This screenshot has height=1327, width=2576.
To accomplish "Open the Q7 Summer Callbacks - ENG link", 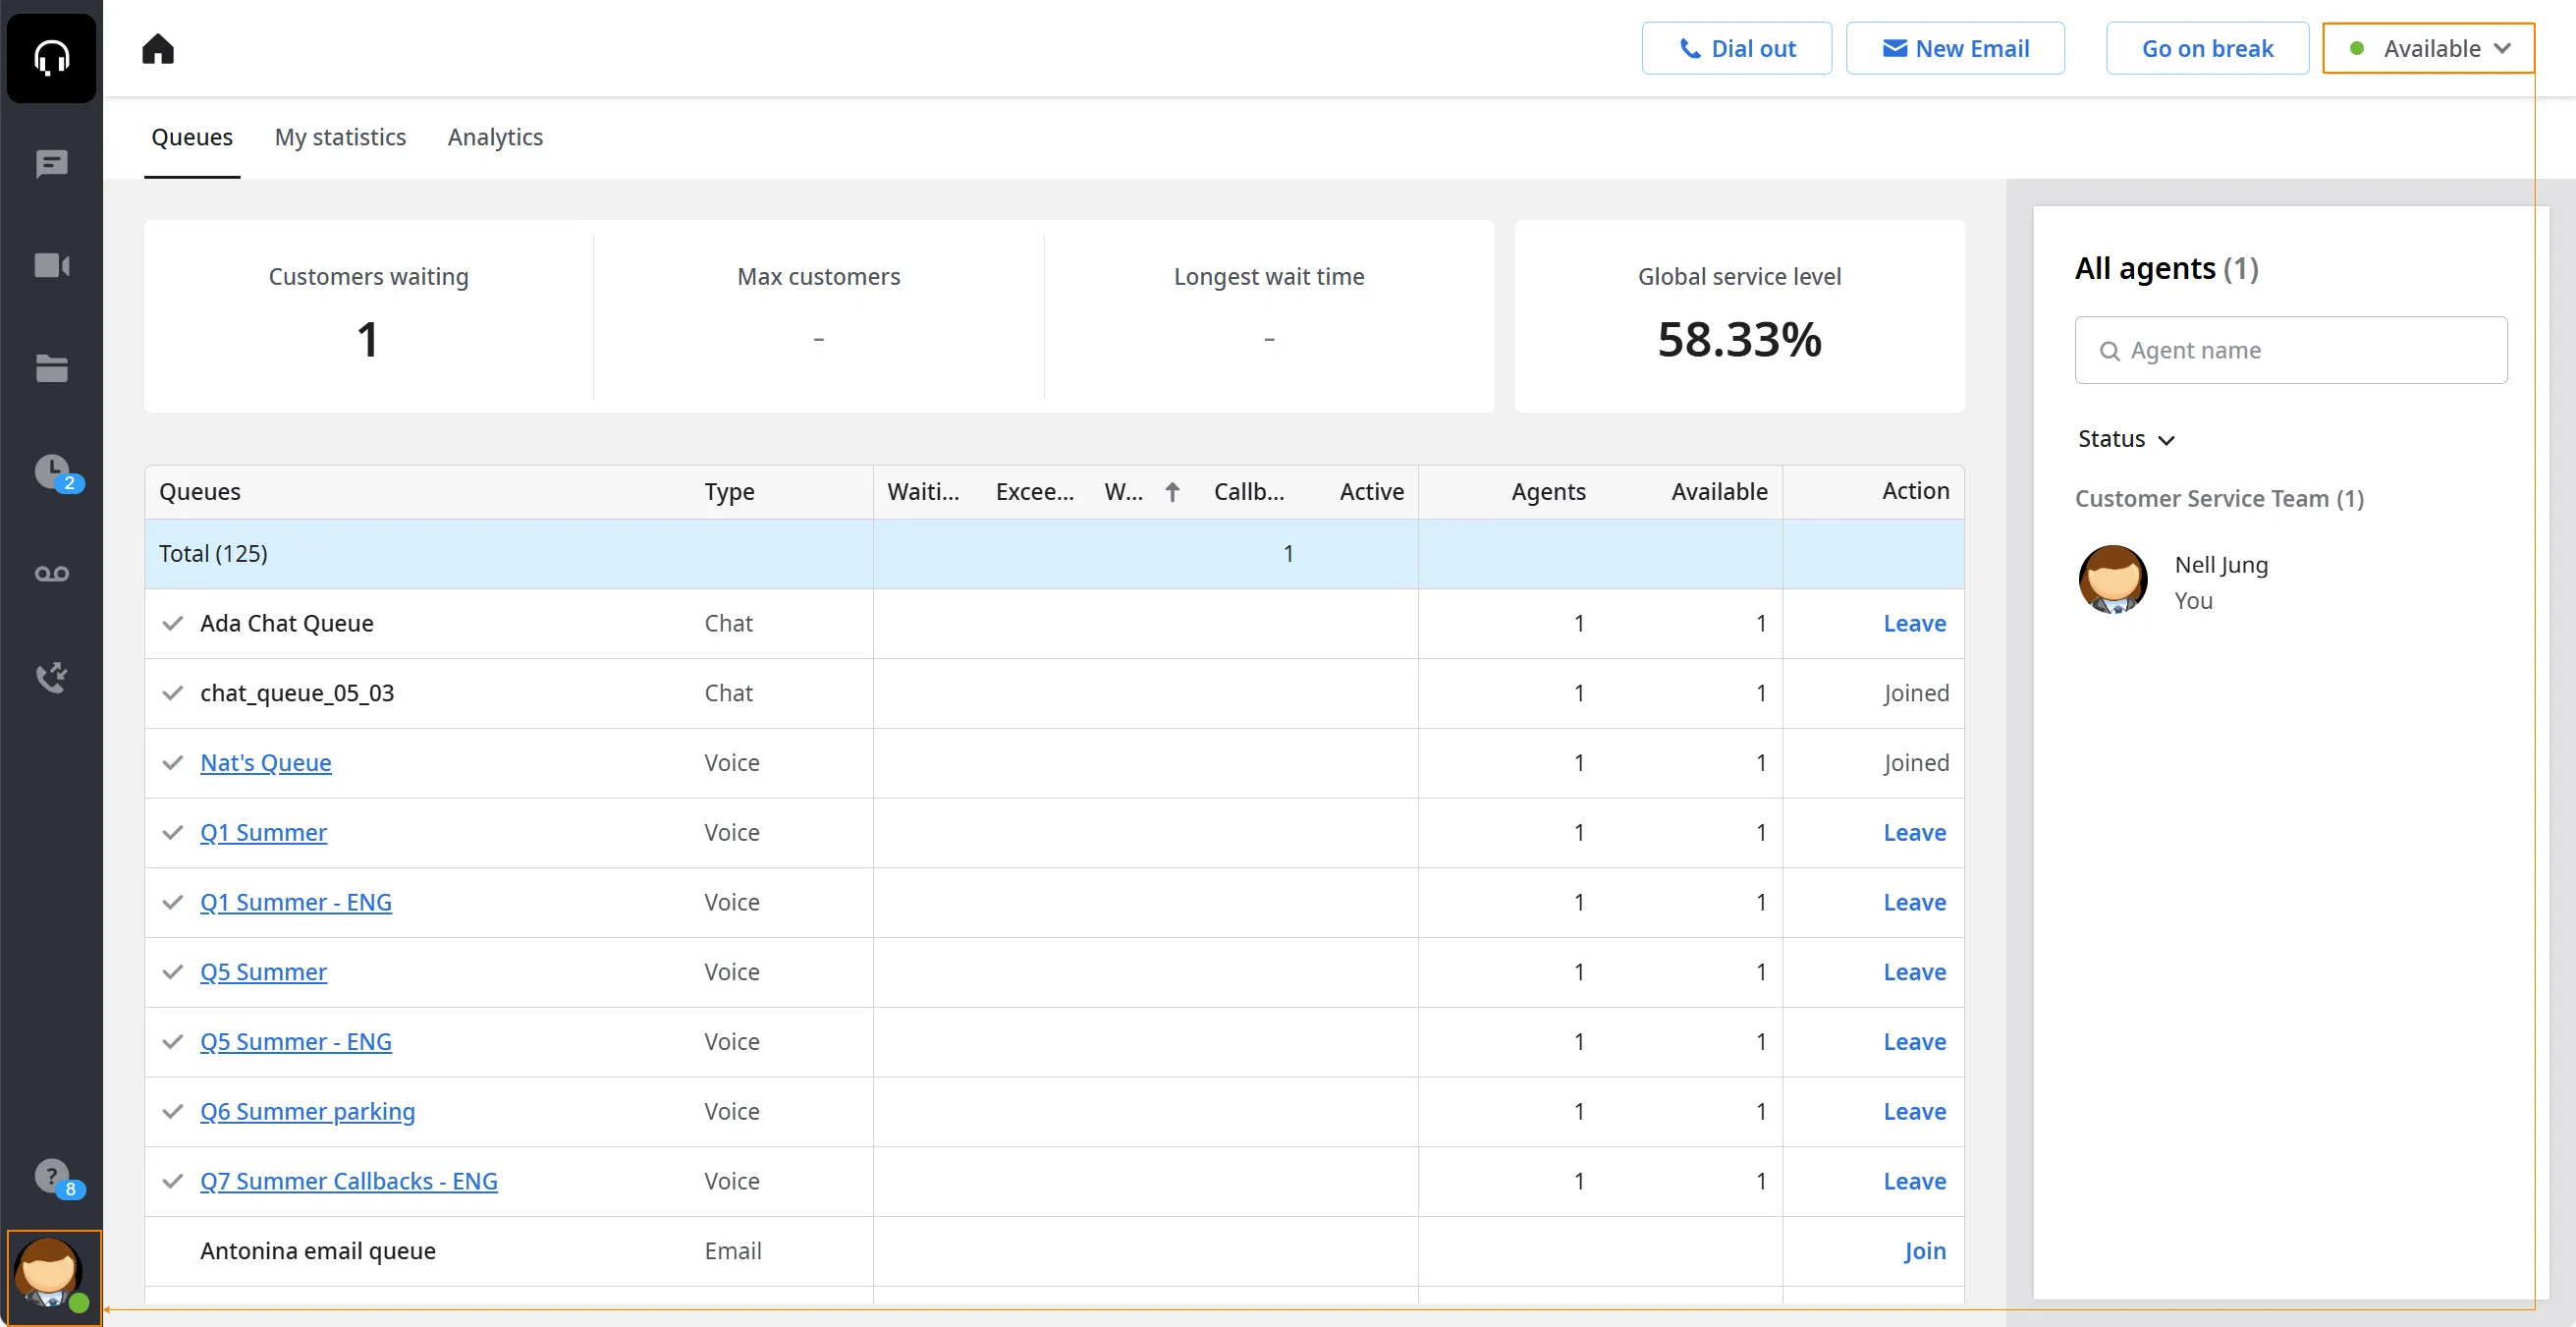I will click(348, 1181).
